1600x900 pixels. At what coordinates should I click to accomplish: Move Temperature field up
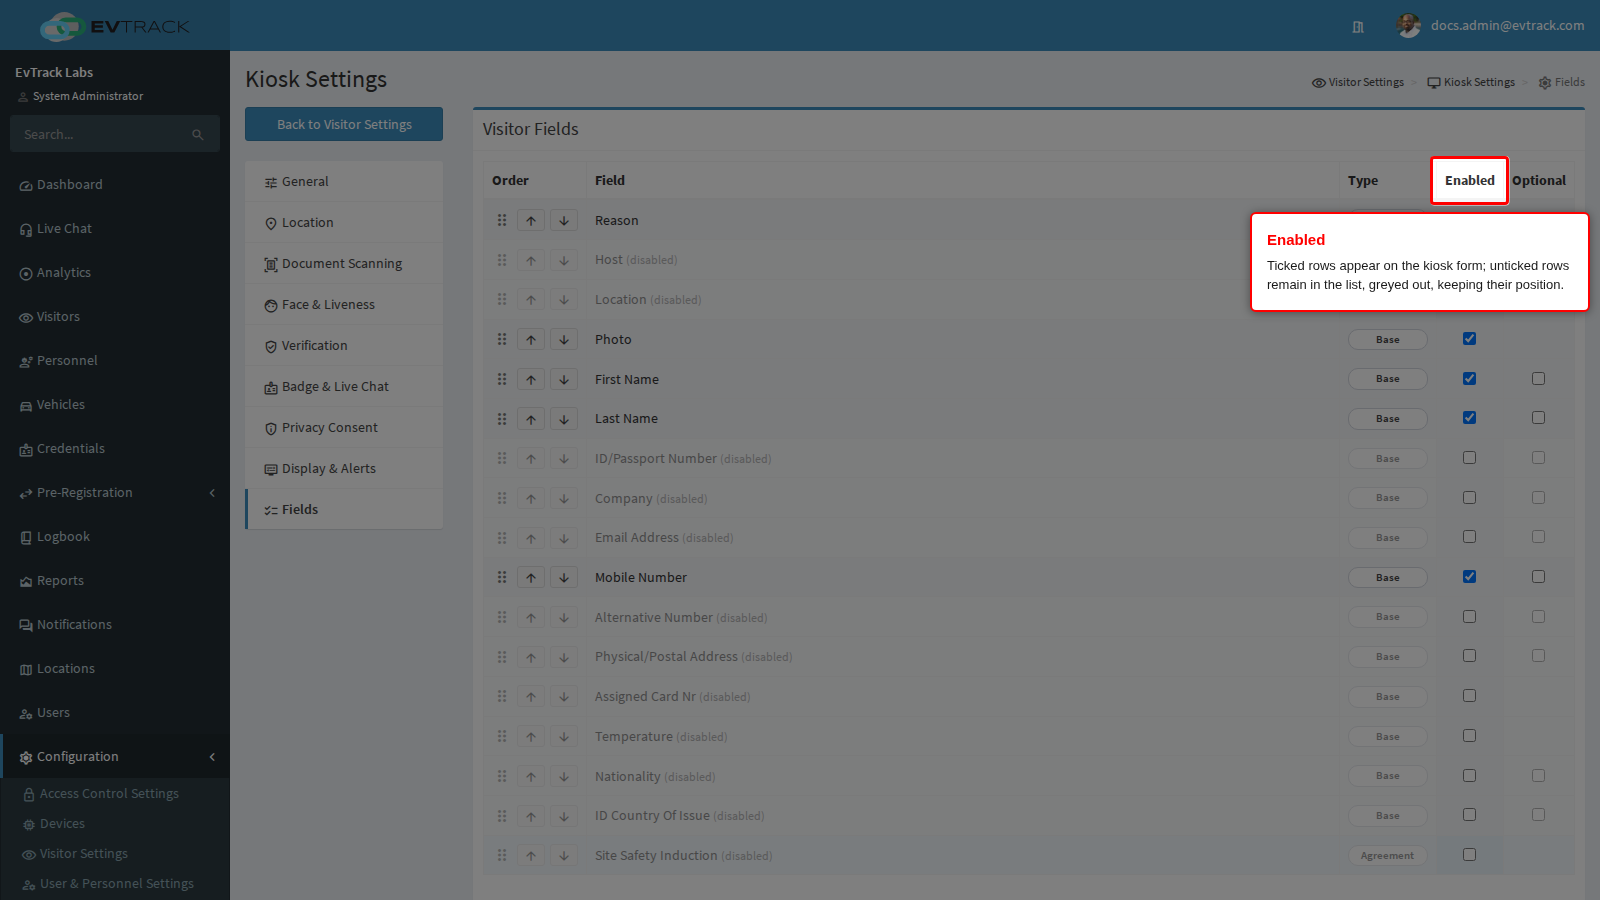click(531, 737)
